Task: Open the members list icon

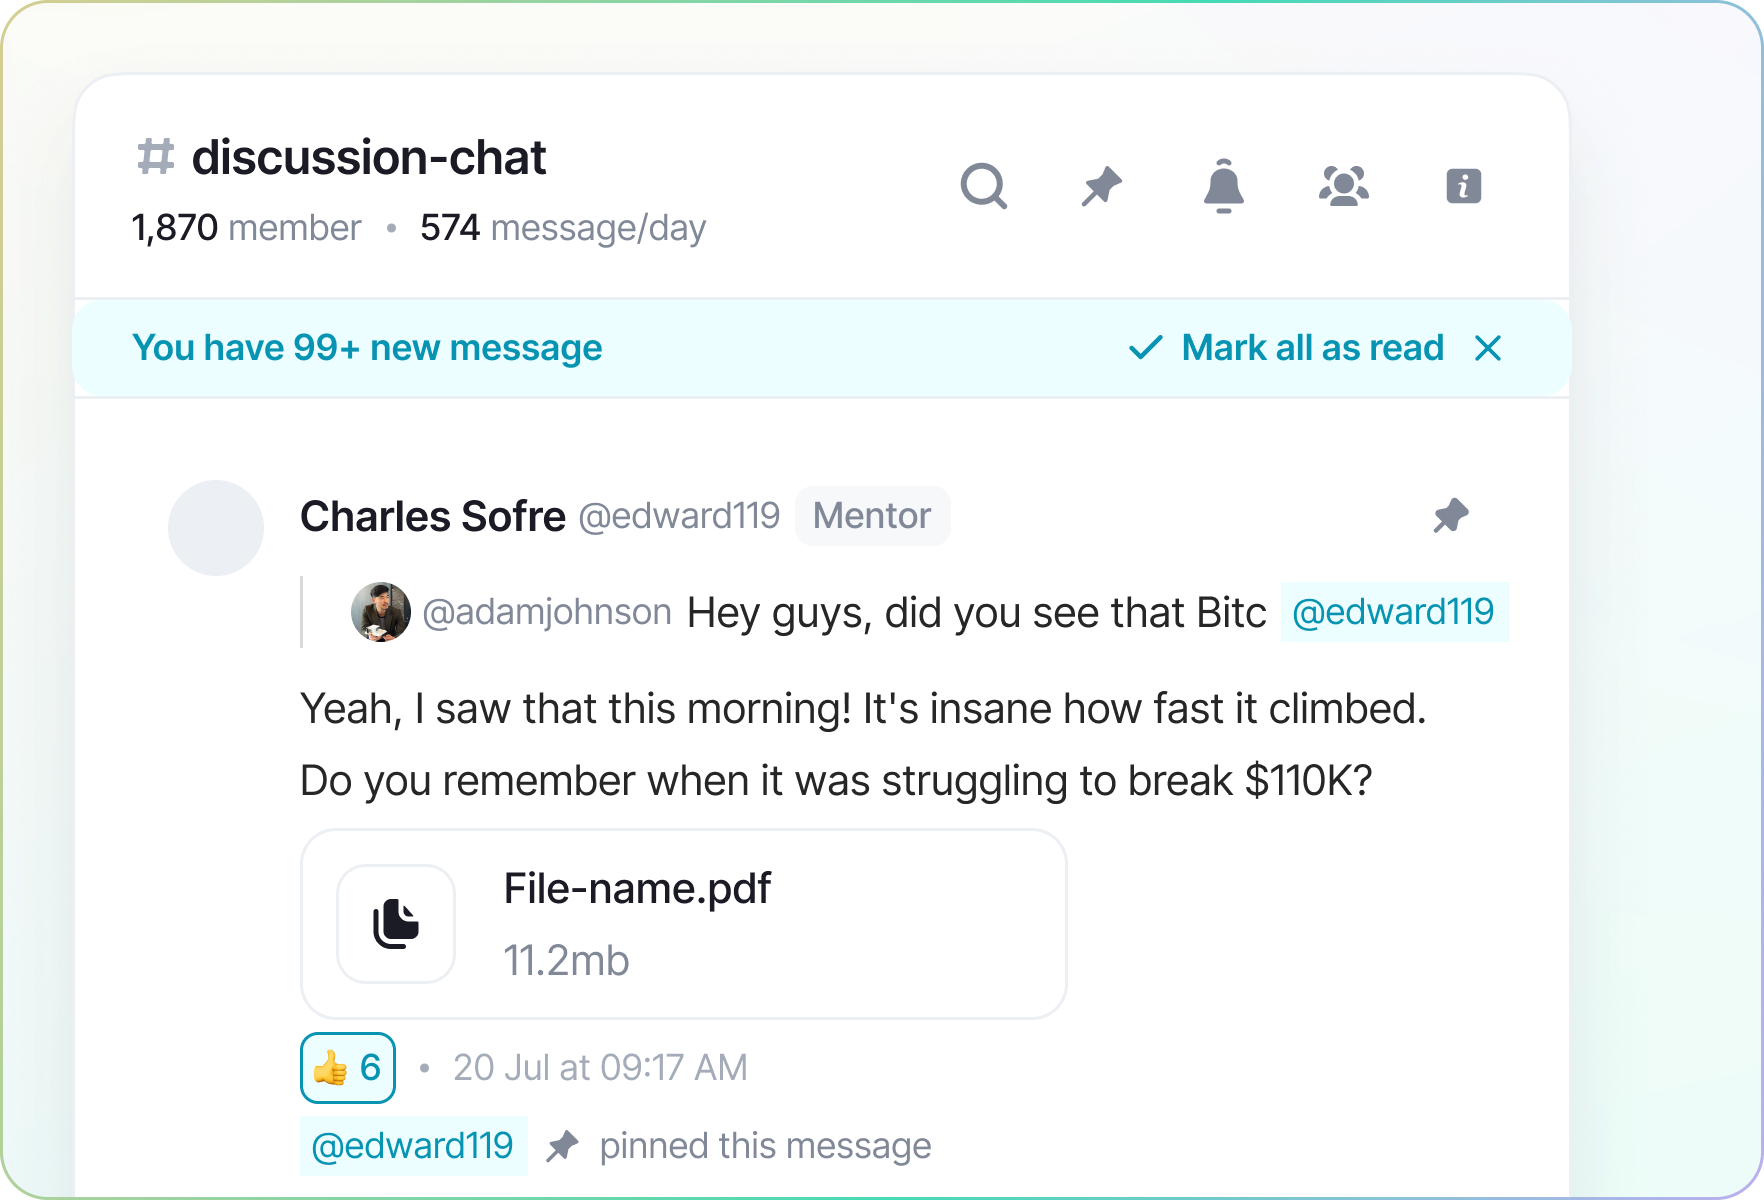Action: click(x=1344, y=186)
